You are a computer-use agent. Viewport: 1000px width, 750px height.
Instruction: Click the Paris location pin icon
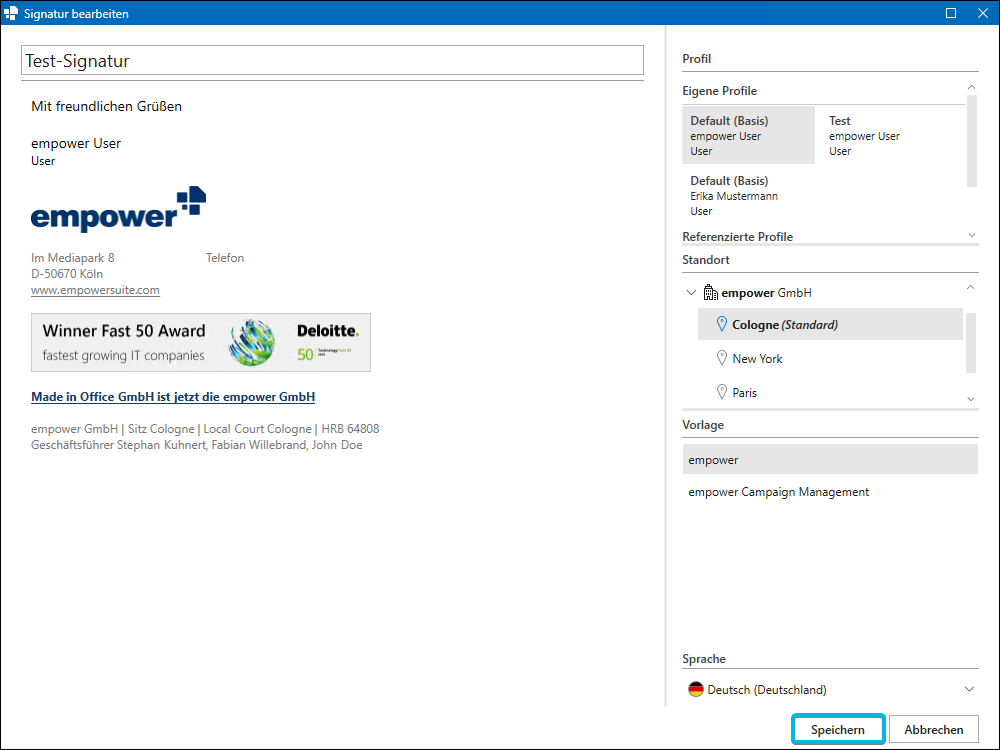point(722,392)
